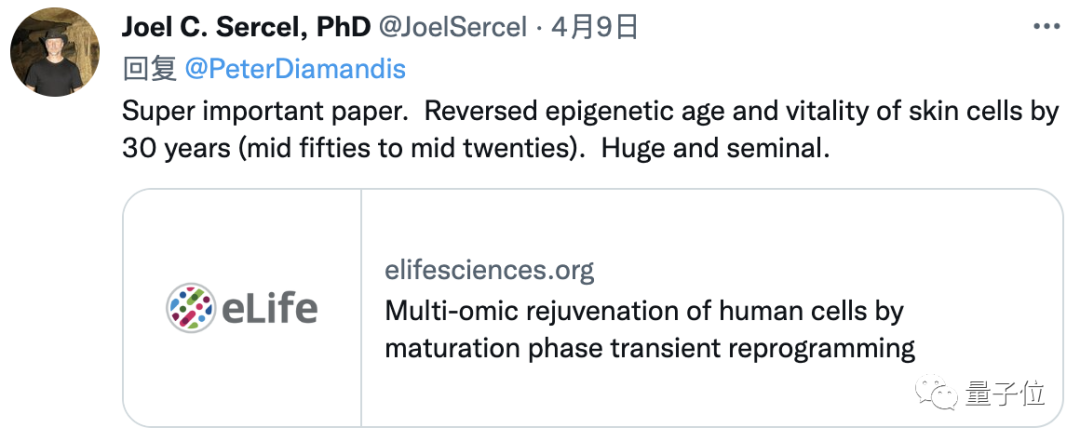Click the "maturation phase transient reprogramming" line
Image resolution: width=1080 pixels, height=441 pixels.
click(x=650, y=348)
